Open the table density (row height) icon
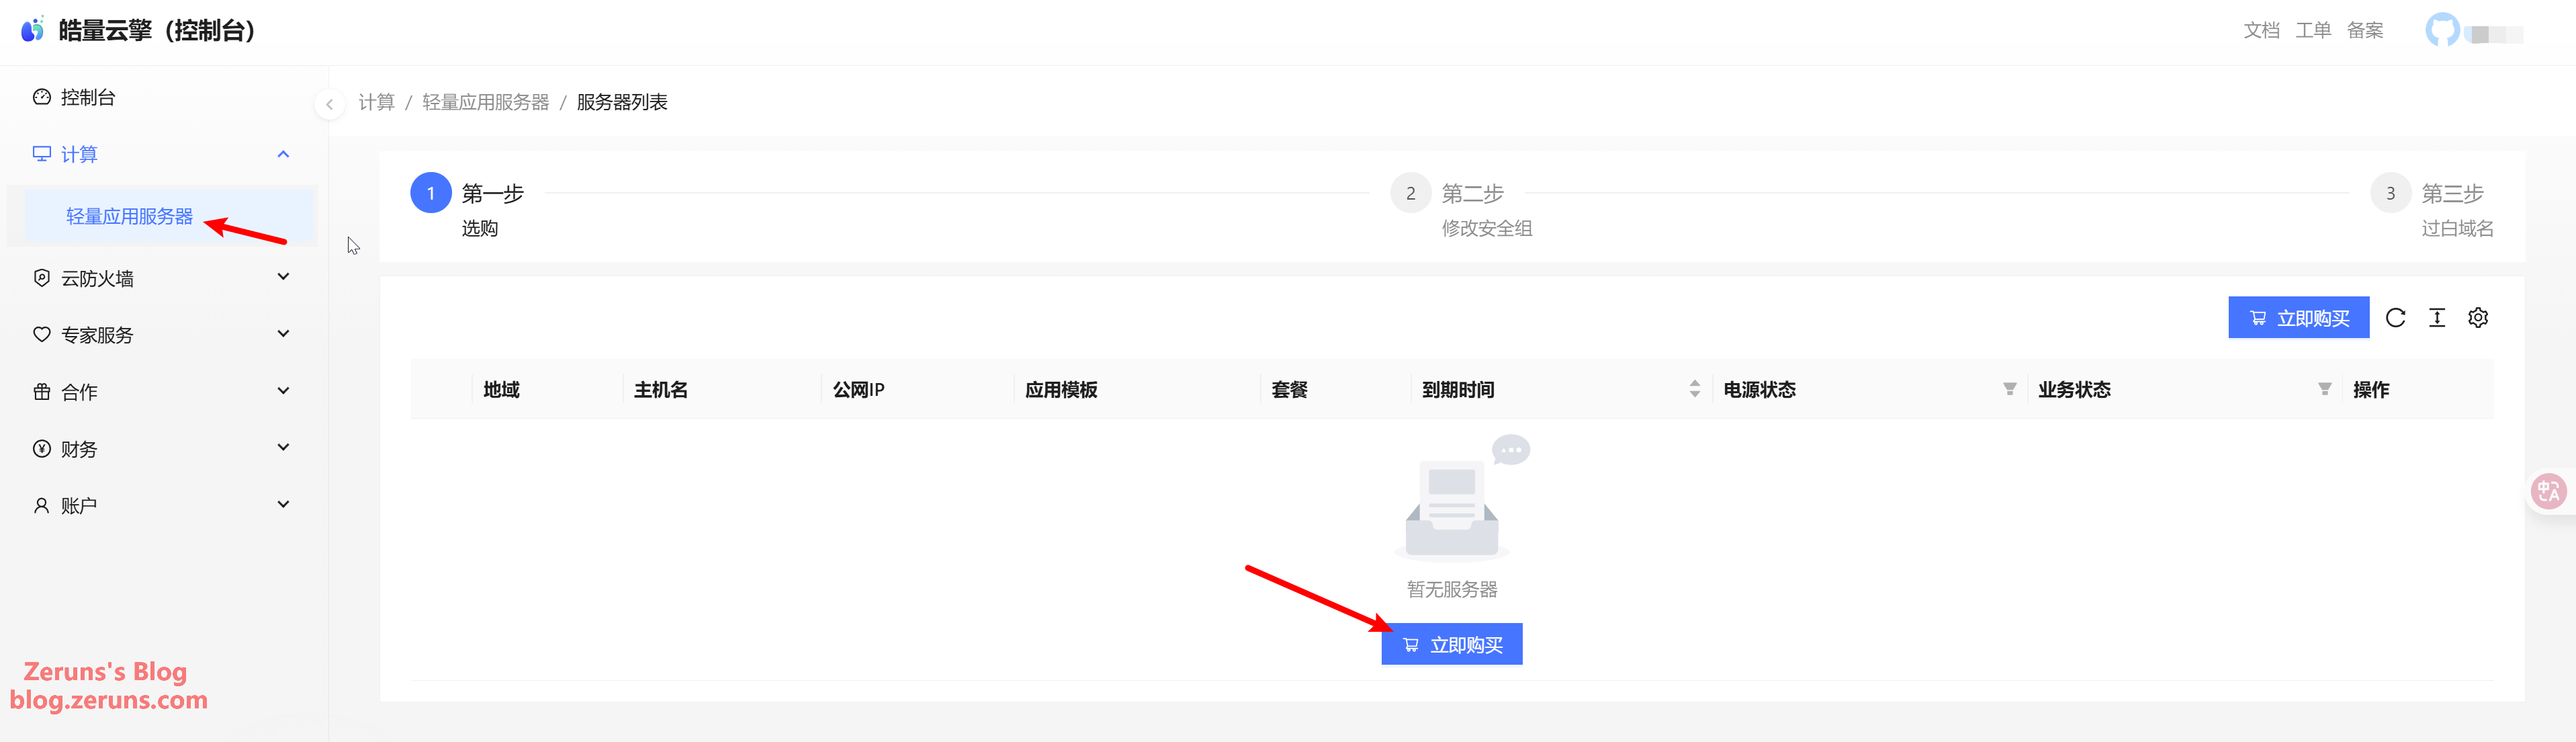This screenshot has width=2576, height=742. [2437, 318]
